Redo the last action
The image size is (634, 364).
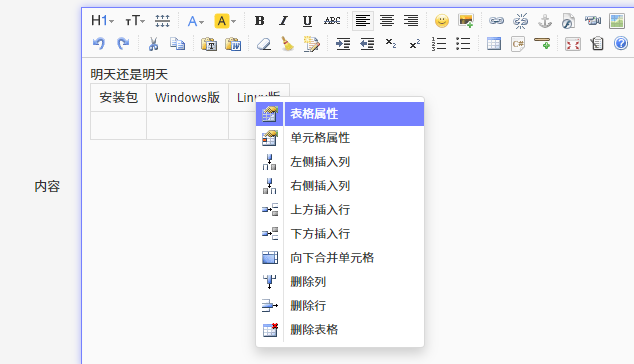click(x=123, y=44)
